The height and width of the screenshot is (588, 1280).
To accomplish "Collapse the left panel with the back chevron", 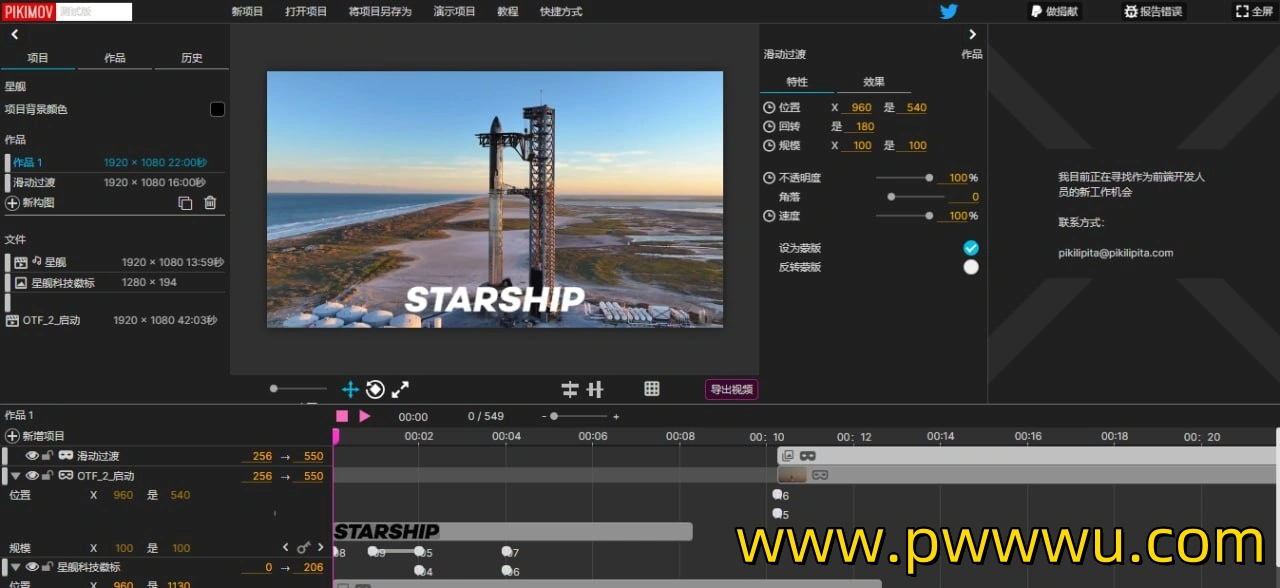I will pyautogui.click(x=14, y=34).
